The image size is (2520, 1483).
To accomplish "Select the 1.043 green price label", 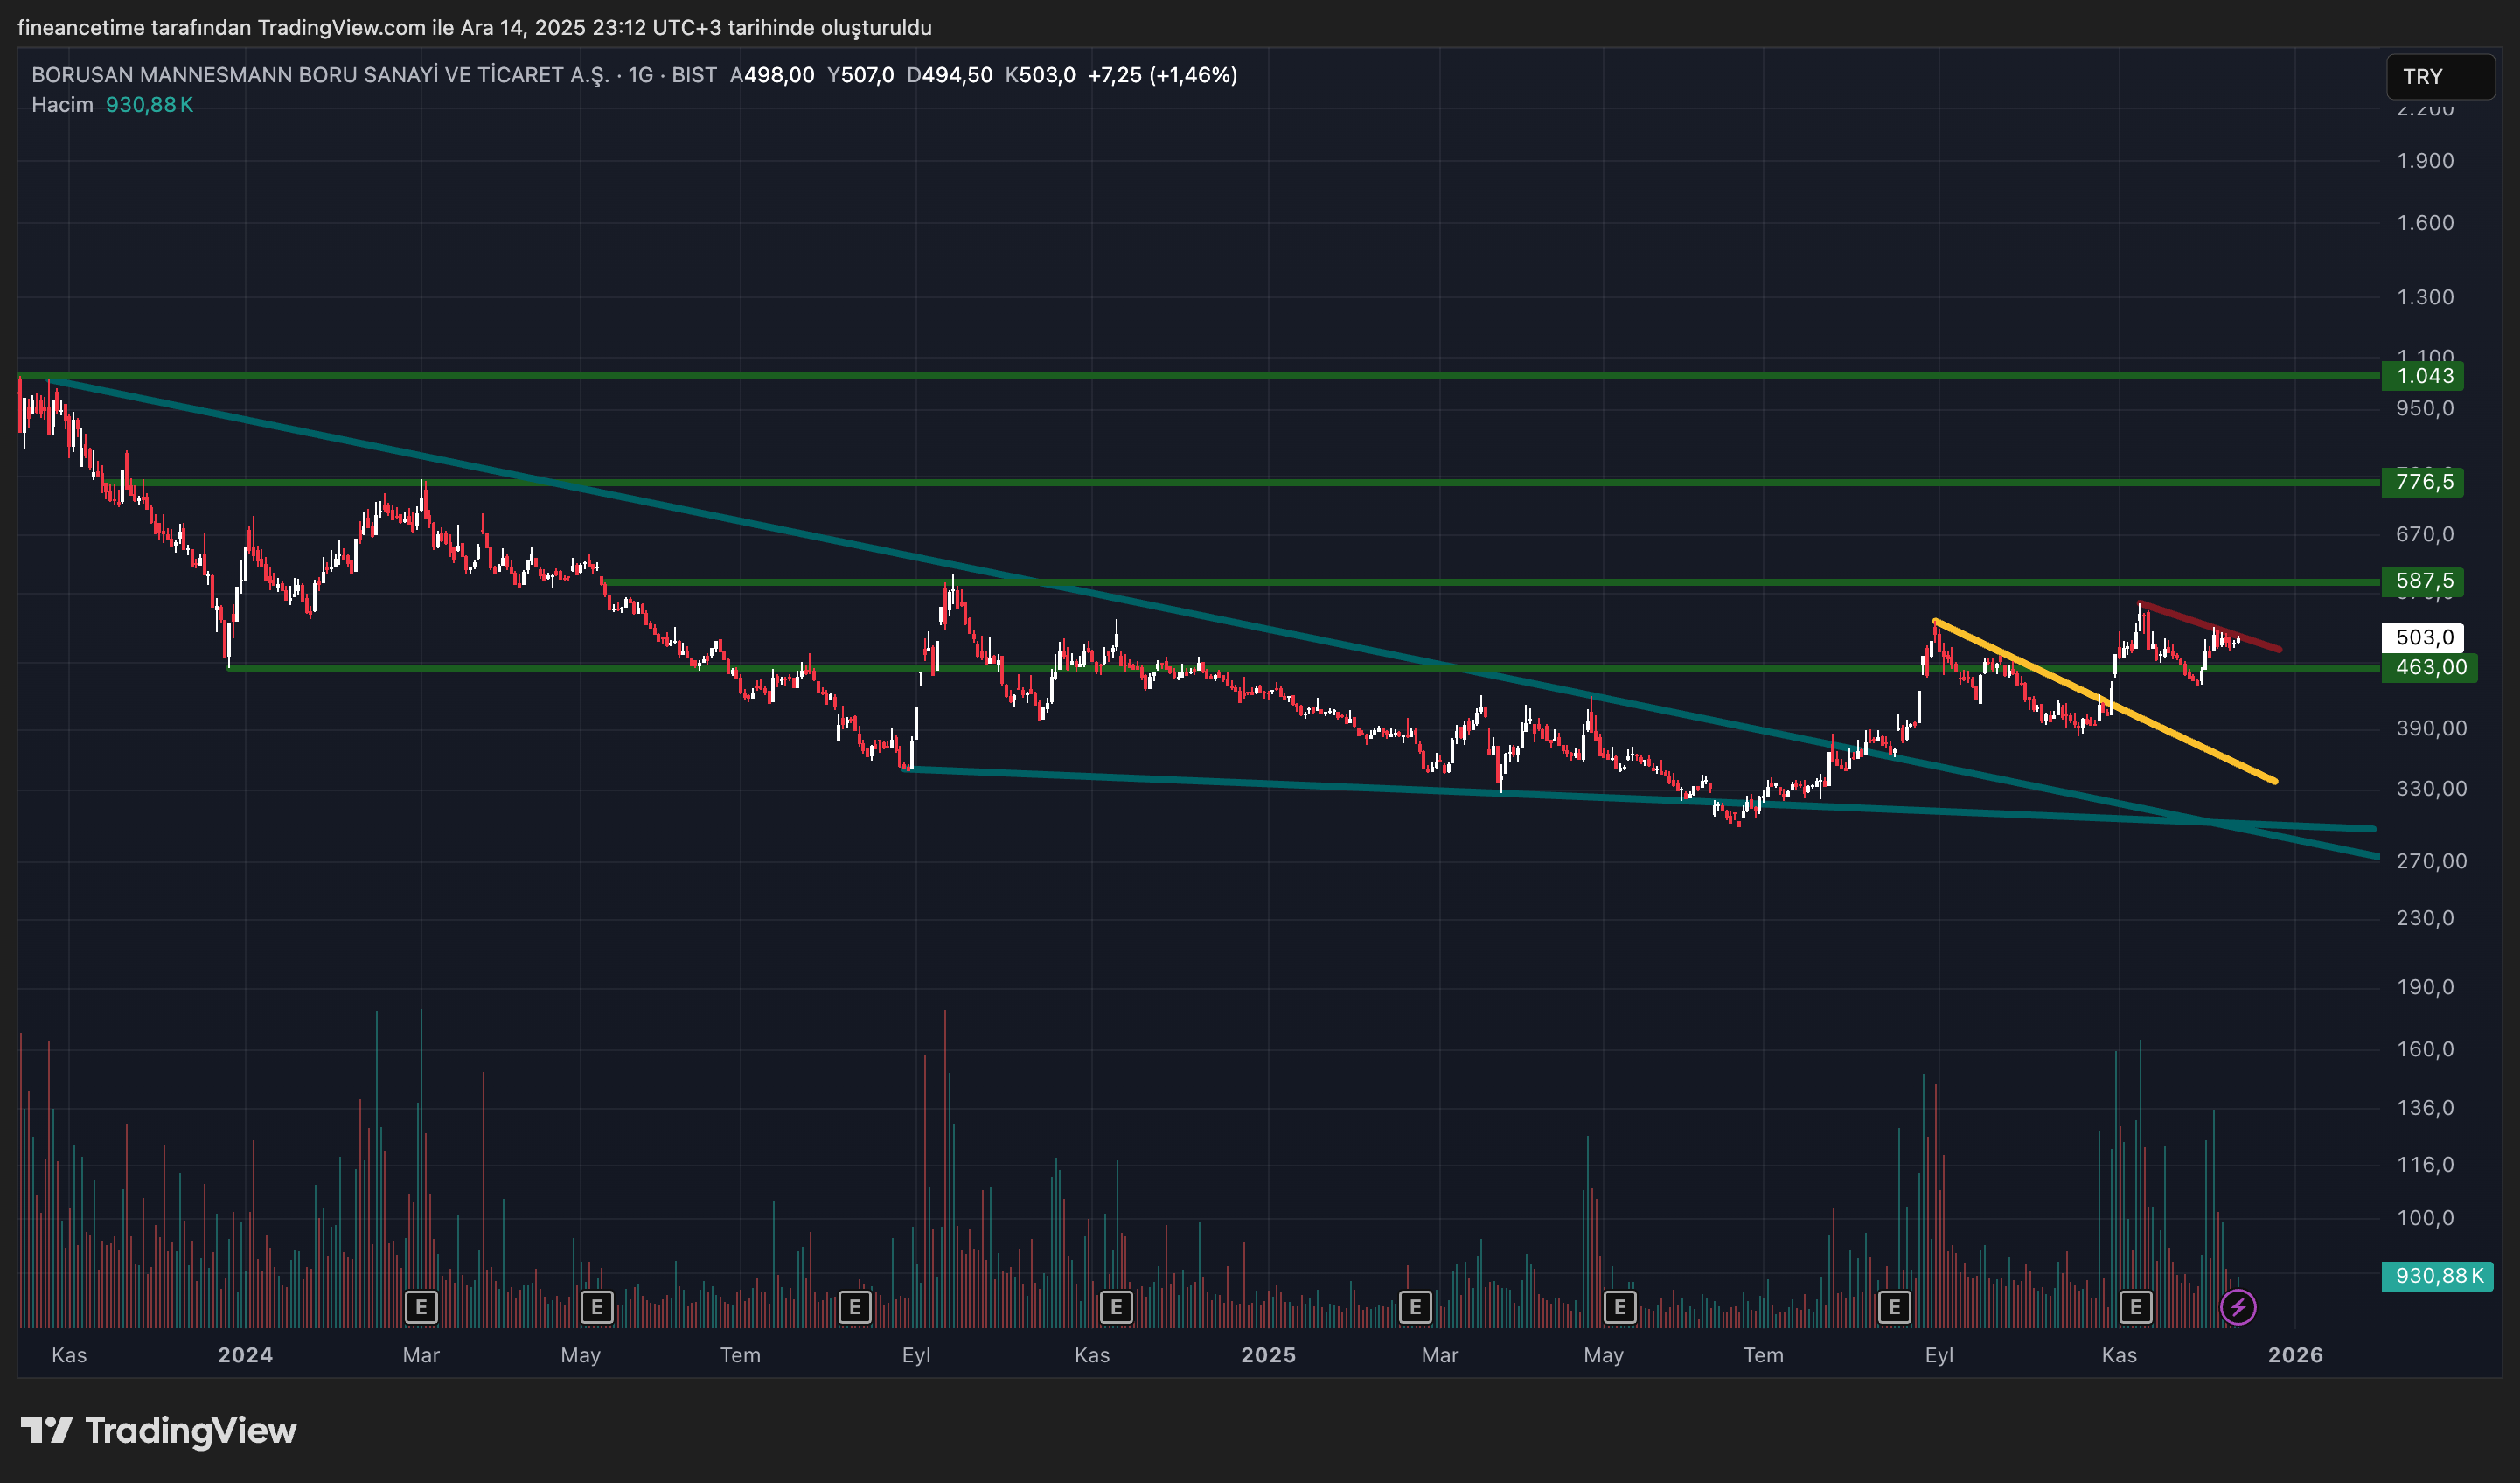I will point(2424,376).
